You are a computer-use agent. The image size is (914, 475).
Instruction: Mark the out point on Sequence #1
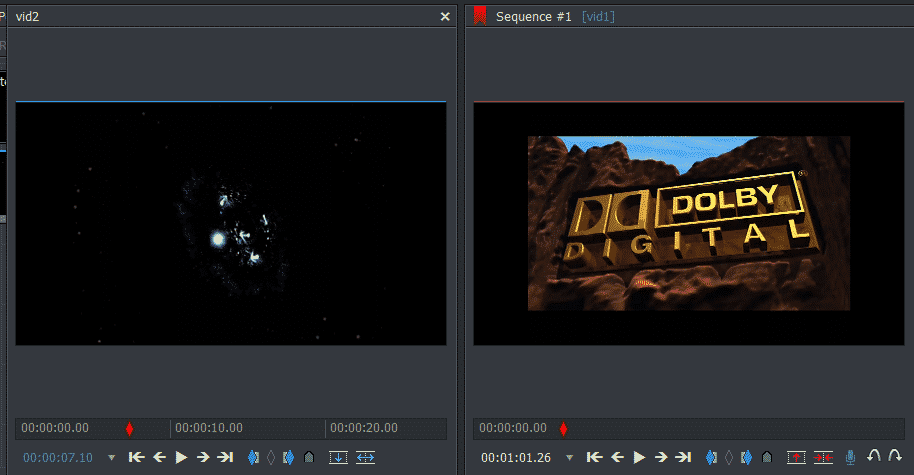[746, 458]
